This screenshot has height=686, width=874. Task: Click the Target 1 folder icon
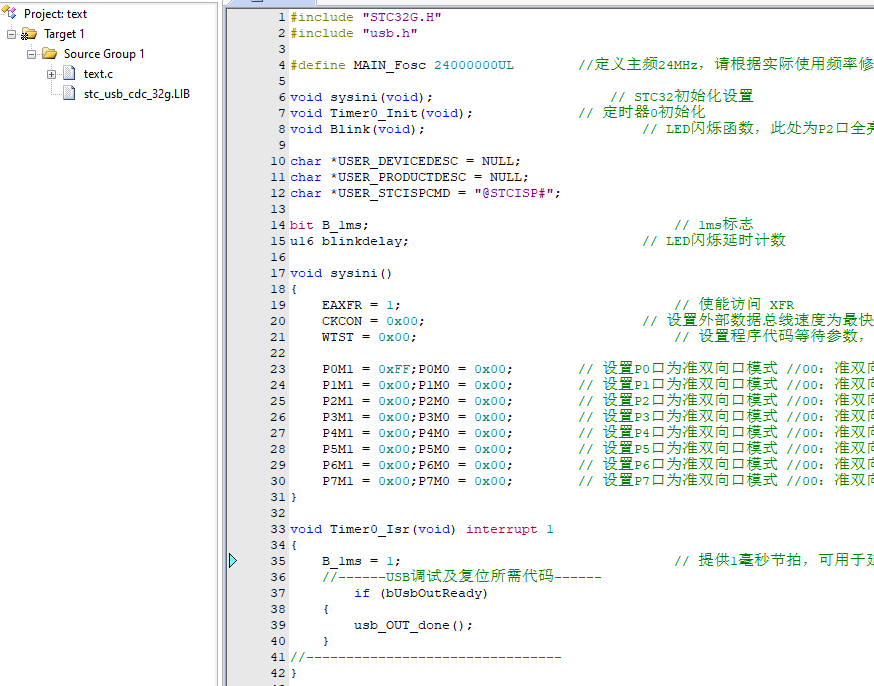click(29, 34)
